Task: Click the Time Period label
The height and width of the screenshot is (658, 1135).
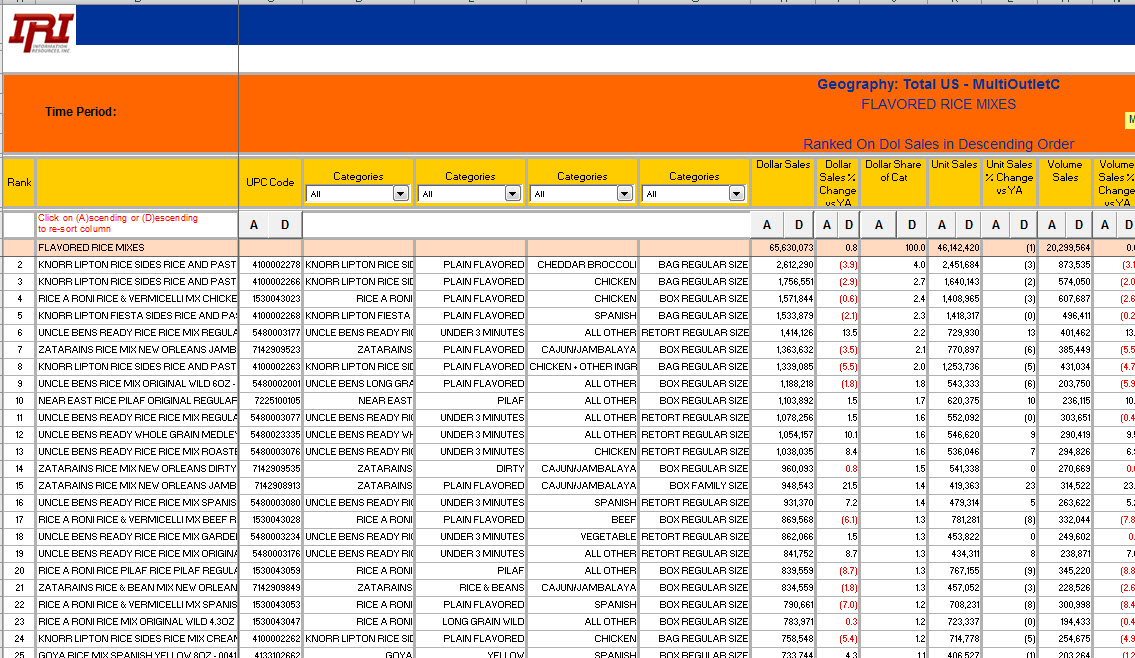Action: [80, 111]
